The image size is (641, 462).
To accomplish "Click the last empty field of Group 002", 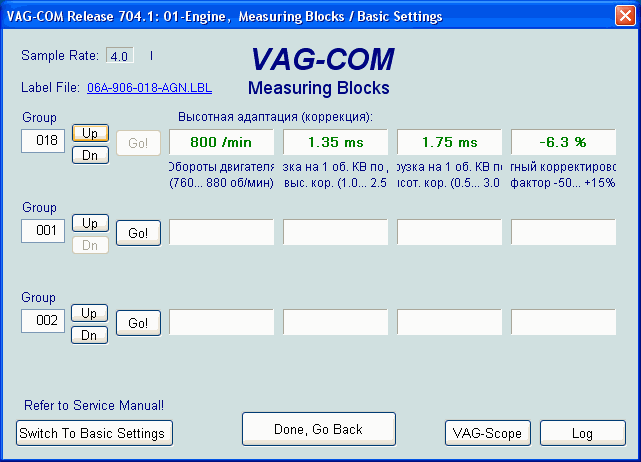I will [x=563, y=322].
